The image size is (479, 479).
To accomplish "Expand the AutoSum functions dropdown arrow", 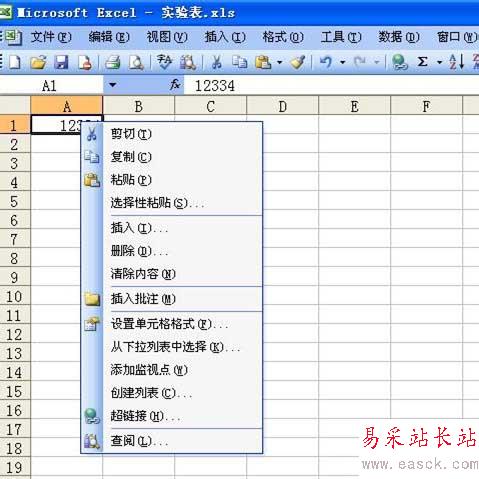I will point(439,62).
